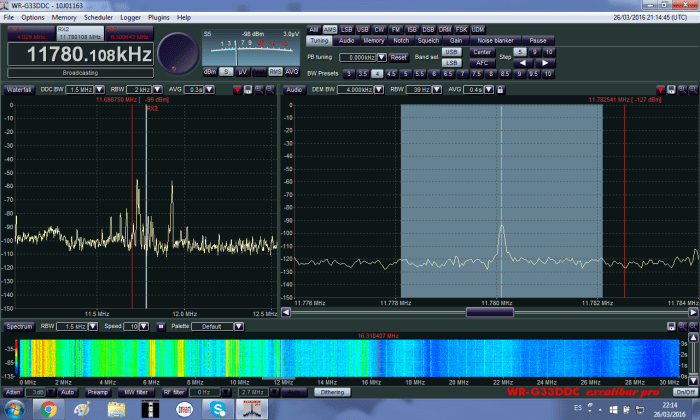Switch to the Squelch tab
700x420 pixels.
coord(427,40)
